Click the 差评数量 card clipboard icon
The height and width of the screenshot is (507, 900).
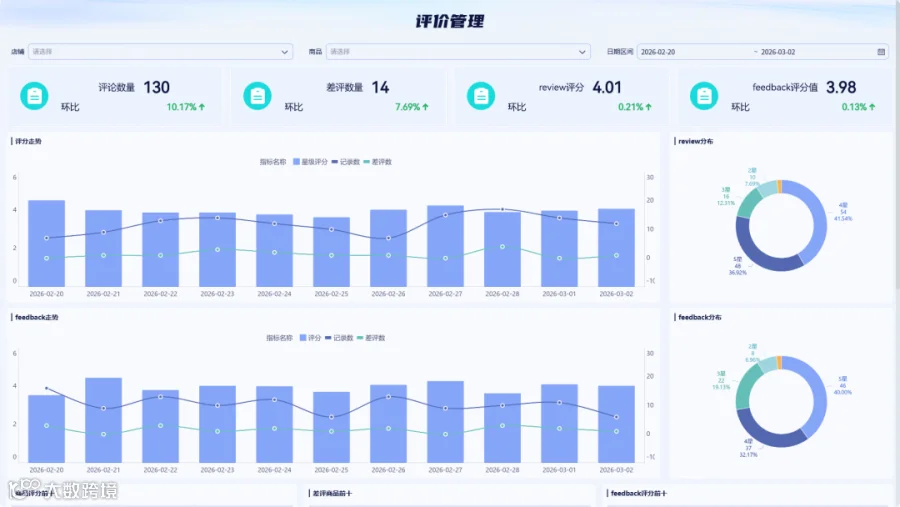(257, 96)
